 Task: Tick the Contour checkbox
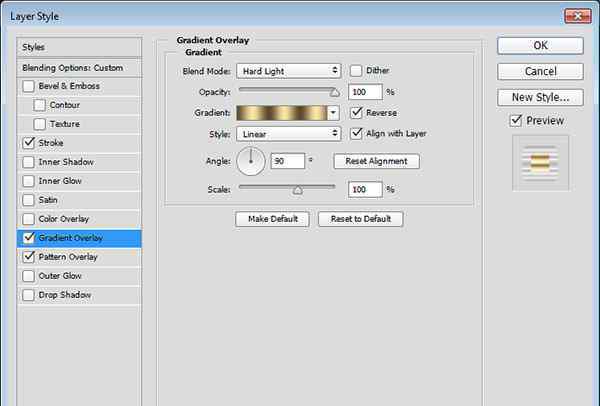[39, 105]
